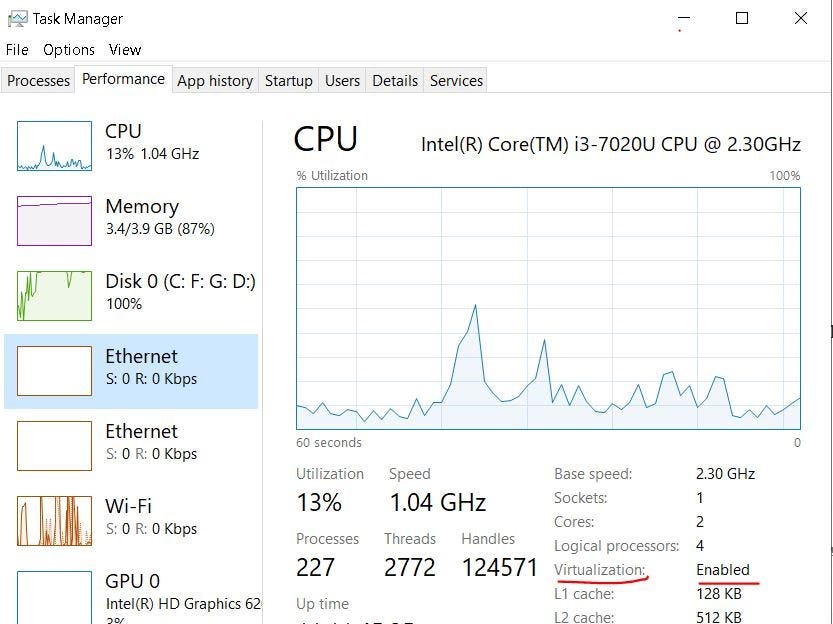The width and height of the screenshot is (833, 624).
Task: Click the Performance tab
Action: click(123, 78)
